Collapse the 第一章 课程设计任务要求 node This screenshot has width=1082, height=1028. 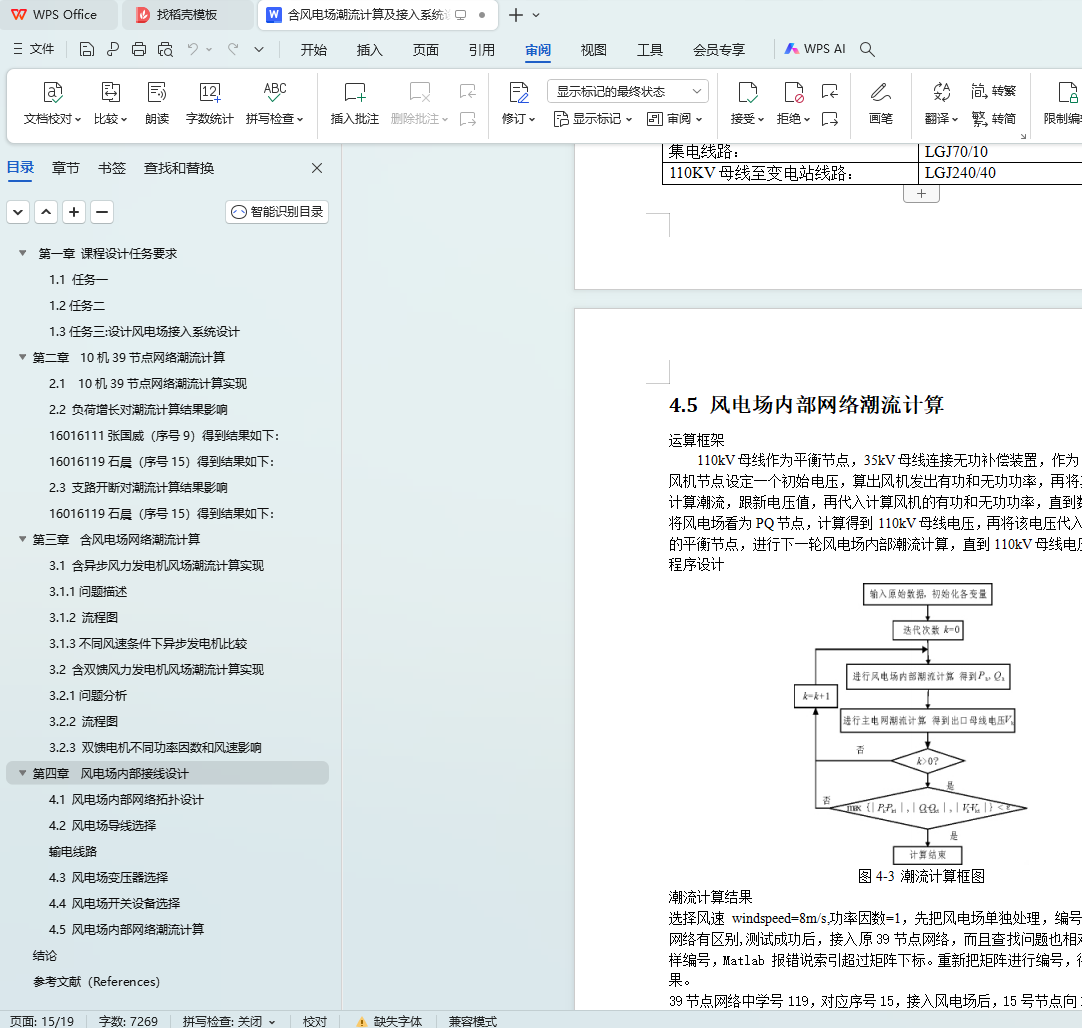click(23, 253)
